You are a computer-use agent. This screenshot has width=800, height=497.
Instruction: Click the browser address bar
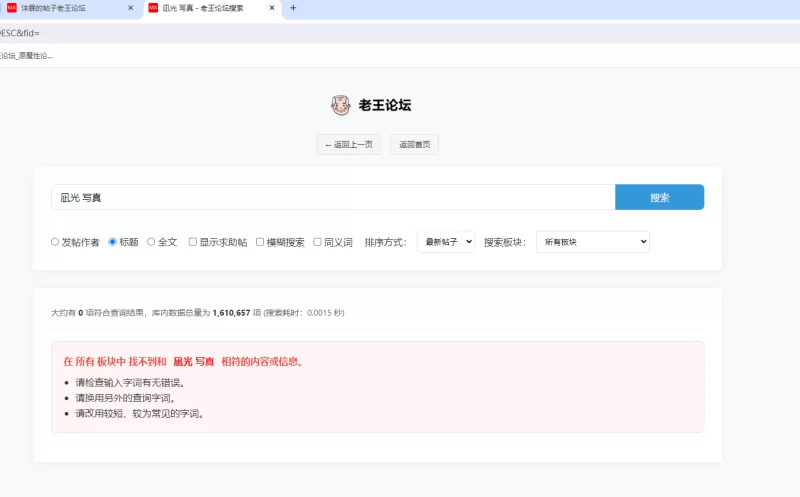click(x=400, y=33)
